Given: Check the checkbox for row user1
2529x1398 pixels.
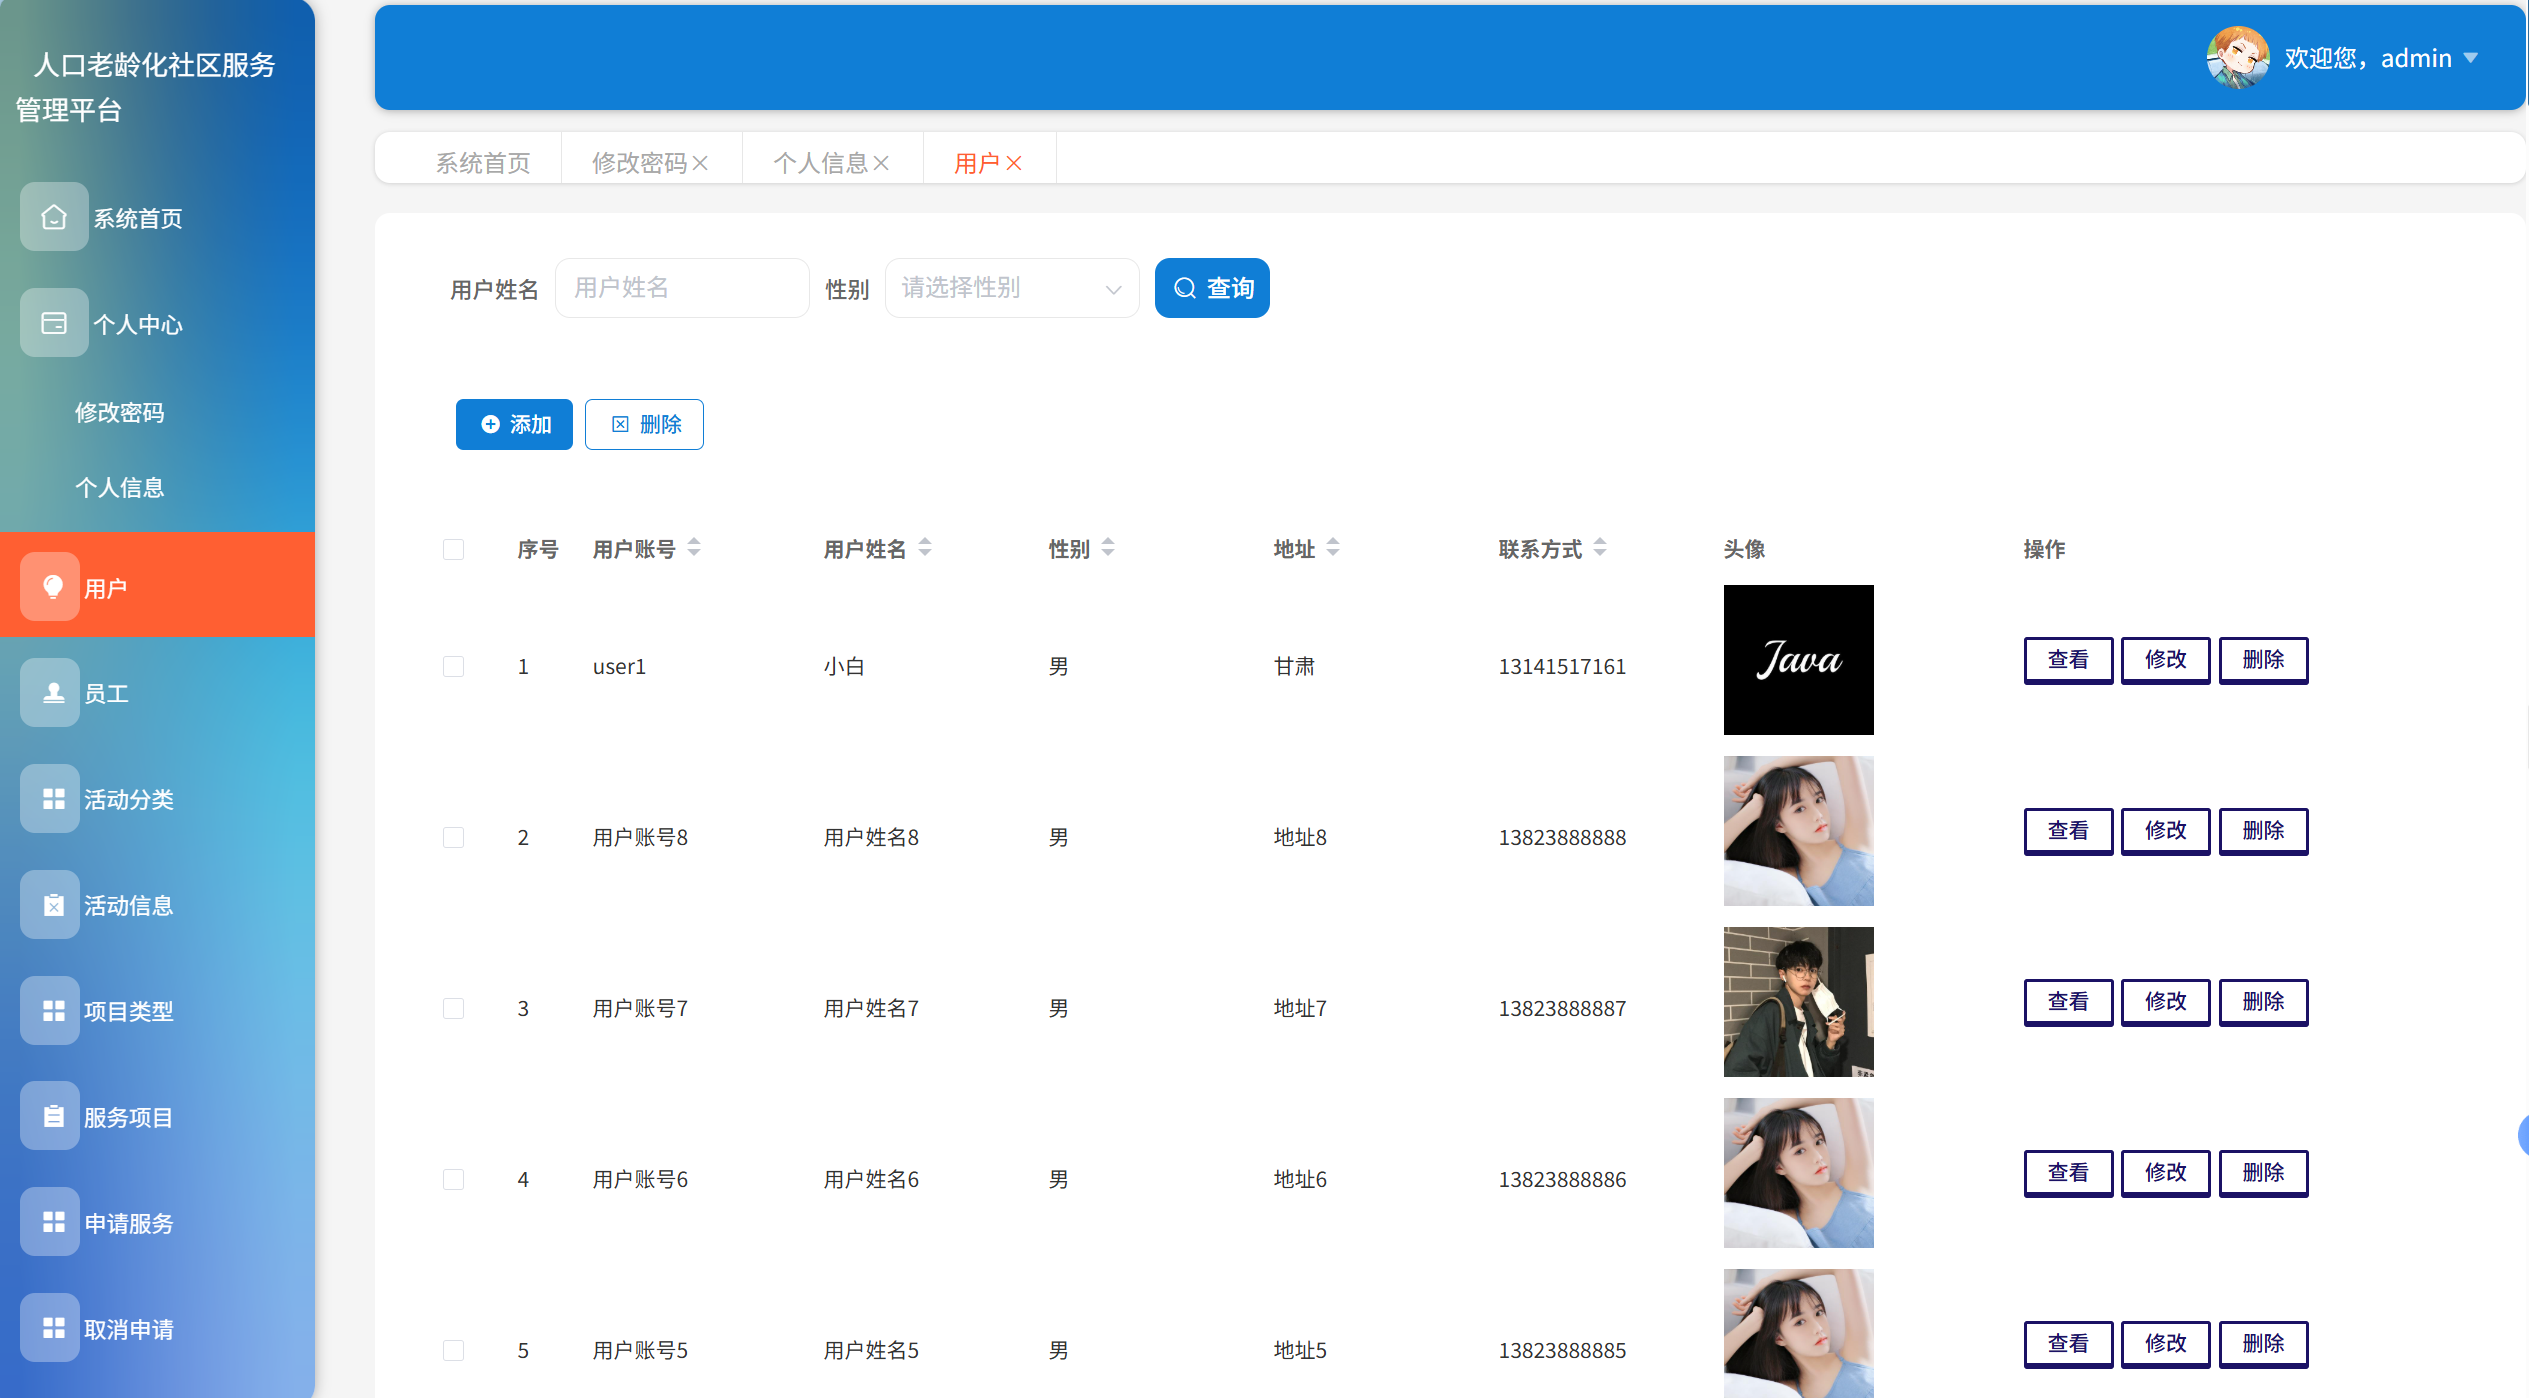Looking at the screenshot, I should point(453,666).
